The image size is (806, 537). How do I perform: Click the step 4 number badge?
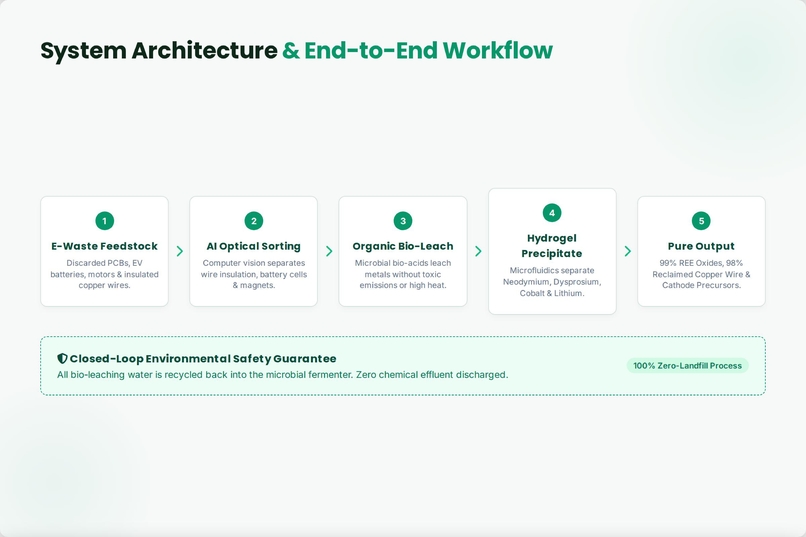[x=552, y=213]
